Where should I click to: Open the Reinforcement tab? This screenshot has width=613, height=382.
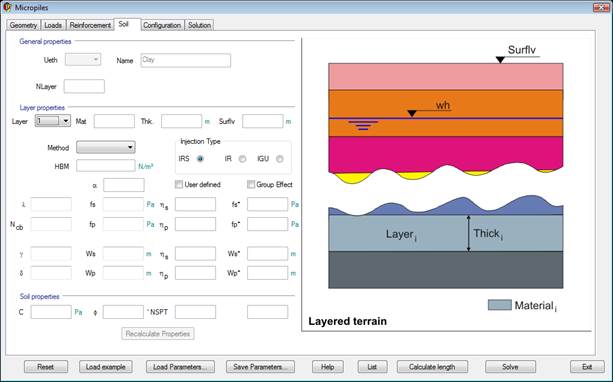click(x=90, y=25)
